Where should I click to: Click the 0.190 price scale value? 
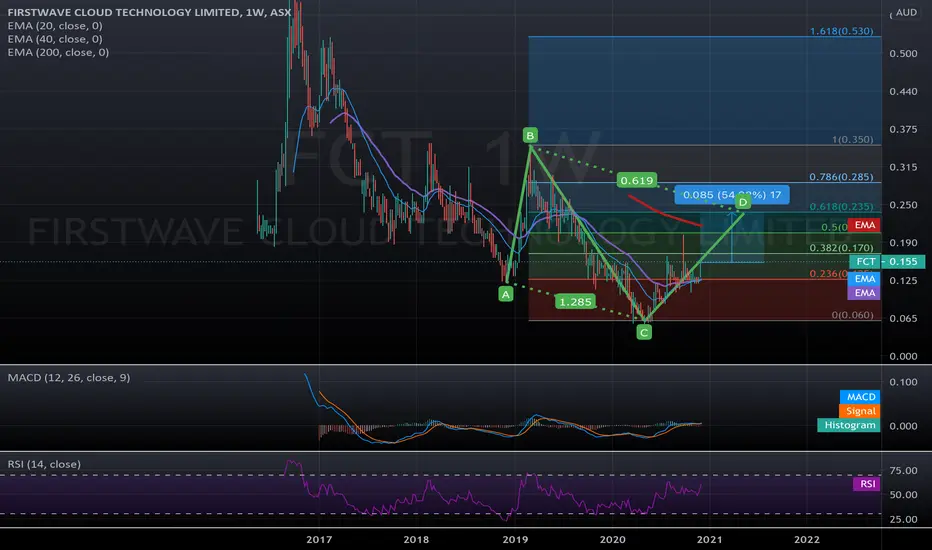(x=903, y=243)
